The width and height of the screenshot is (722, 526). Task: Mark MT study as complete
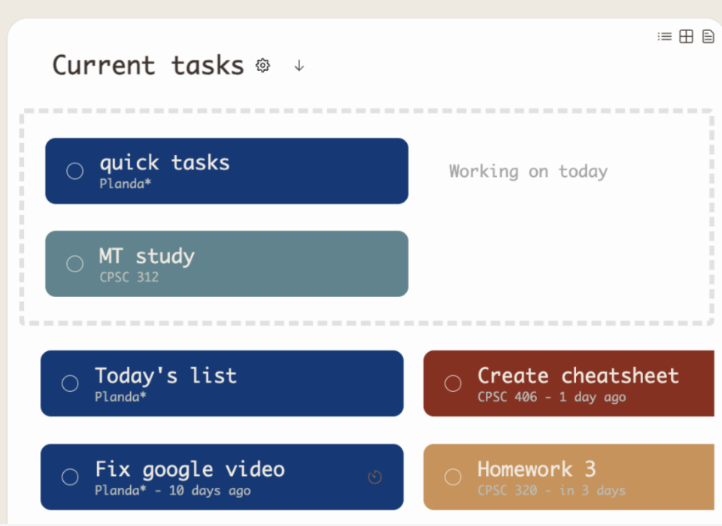75,264
